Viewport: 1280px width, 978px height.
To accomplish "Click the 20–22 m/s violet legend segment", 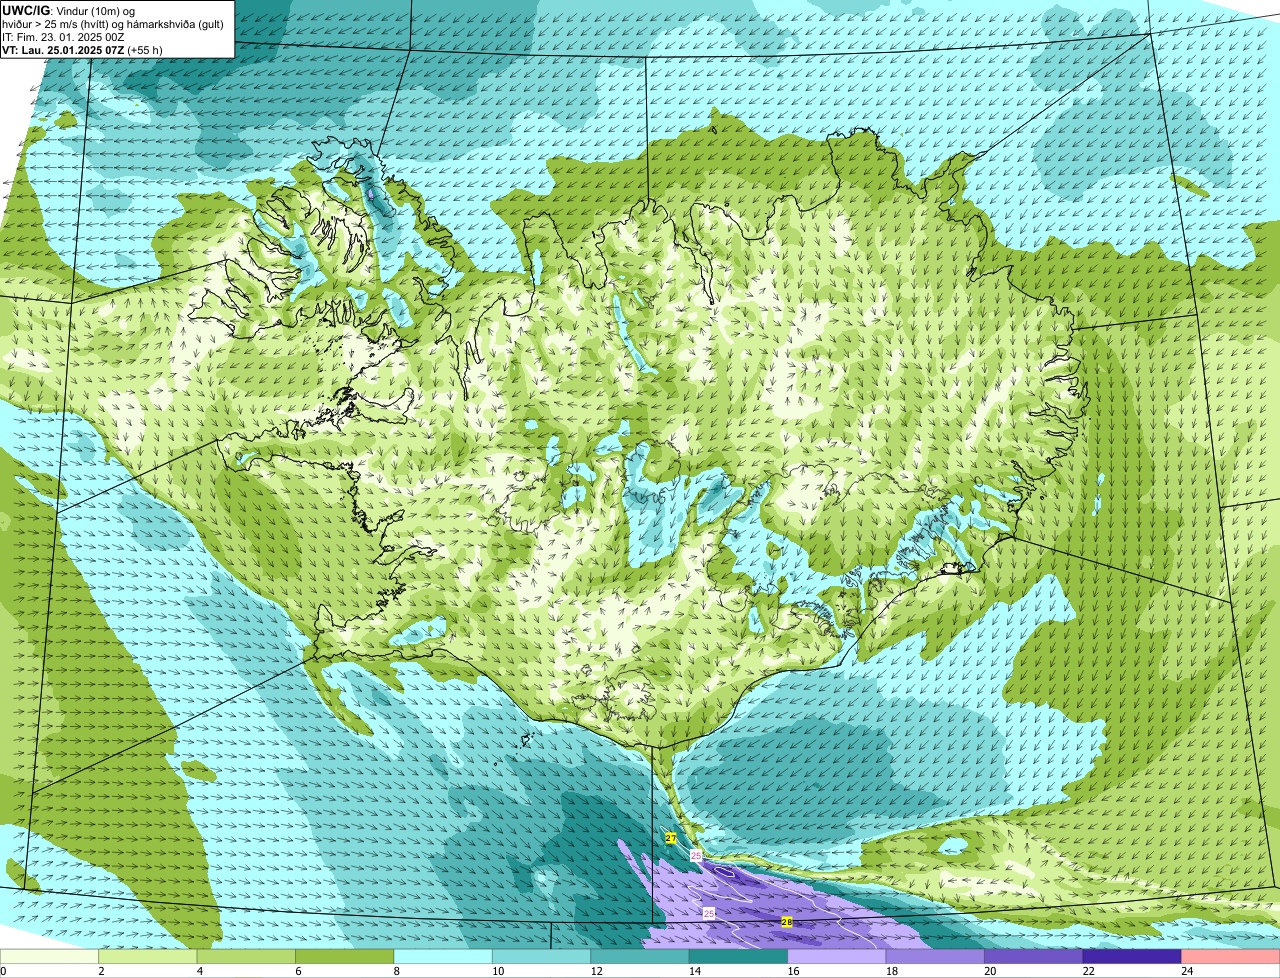I will [x=1033, y=957].
